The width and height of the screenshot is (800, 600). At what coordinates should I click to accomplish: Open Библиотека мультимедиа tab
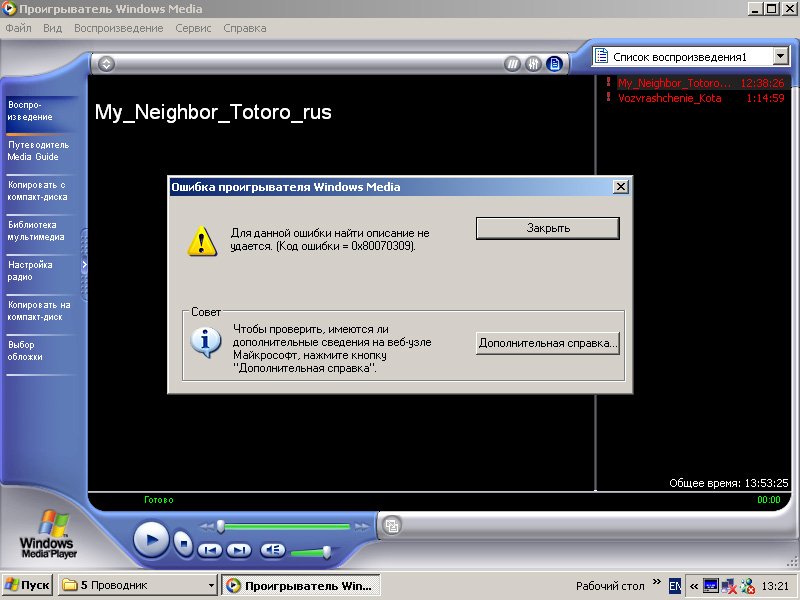42,231
